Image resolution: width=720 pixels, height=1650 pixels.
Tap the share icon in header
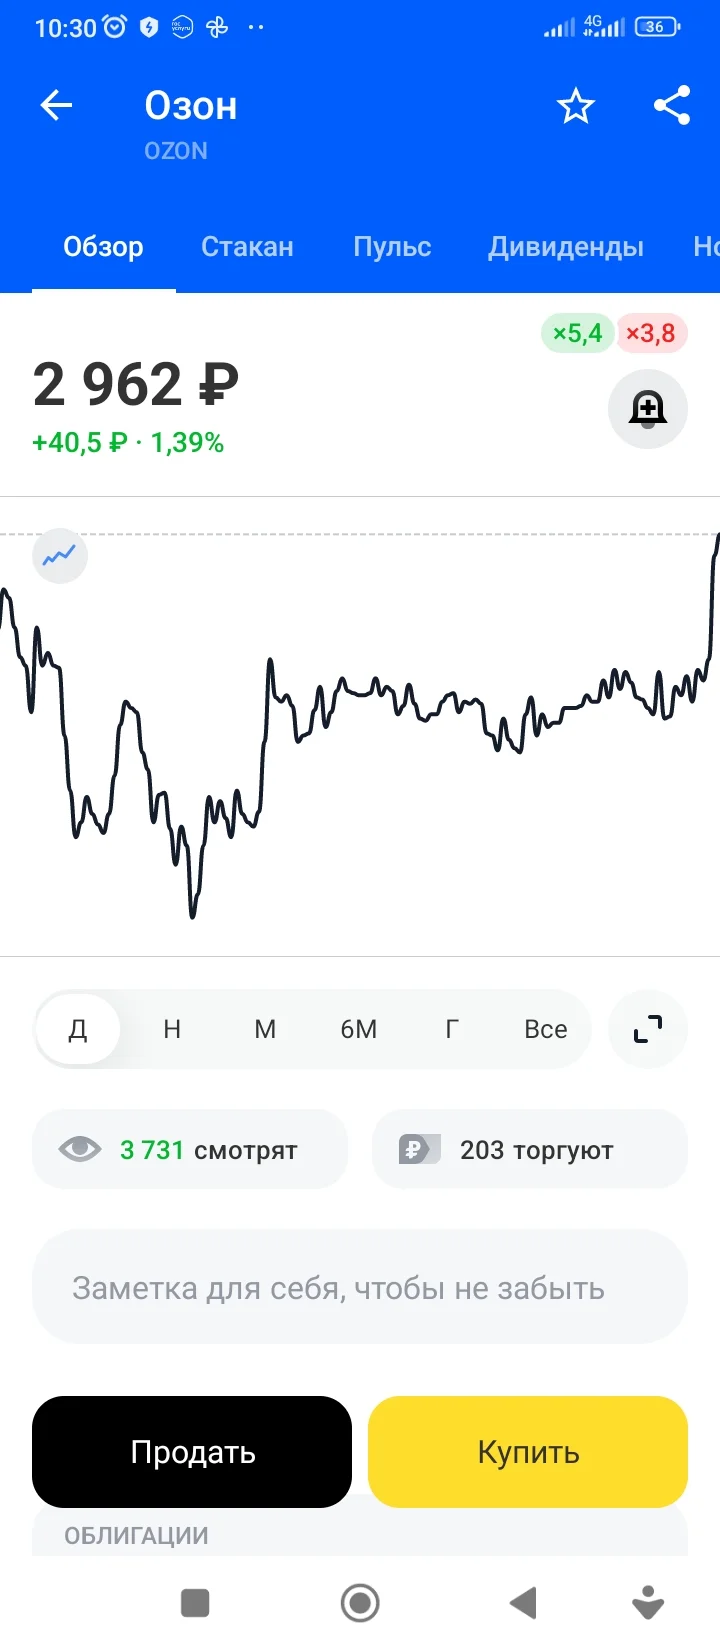click(x=672, y=105)
